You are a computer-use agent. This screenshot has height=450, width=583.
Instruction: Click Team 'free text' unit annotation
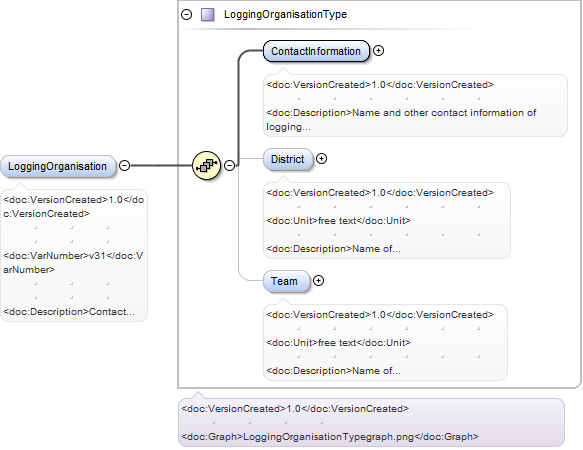[338, 343]
